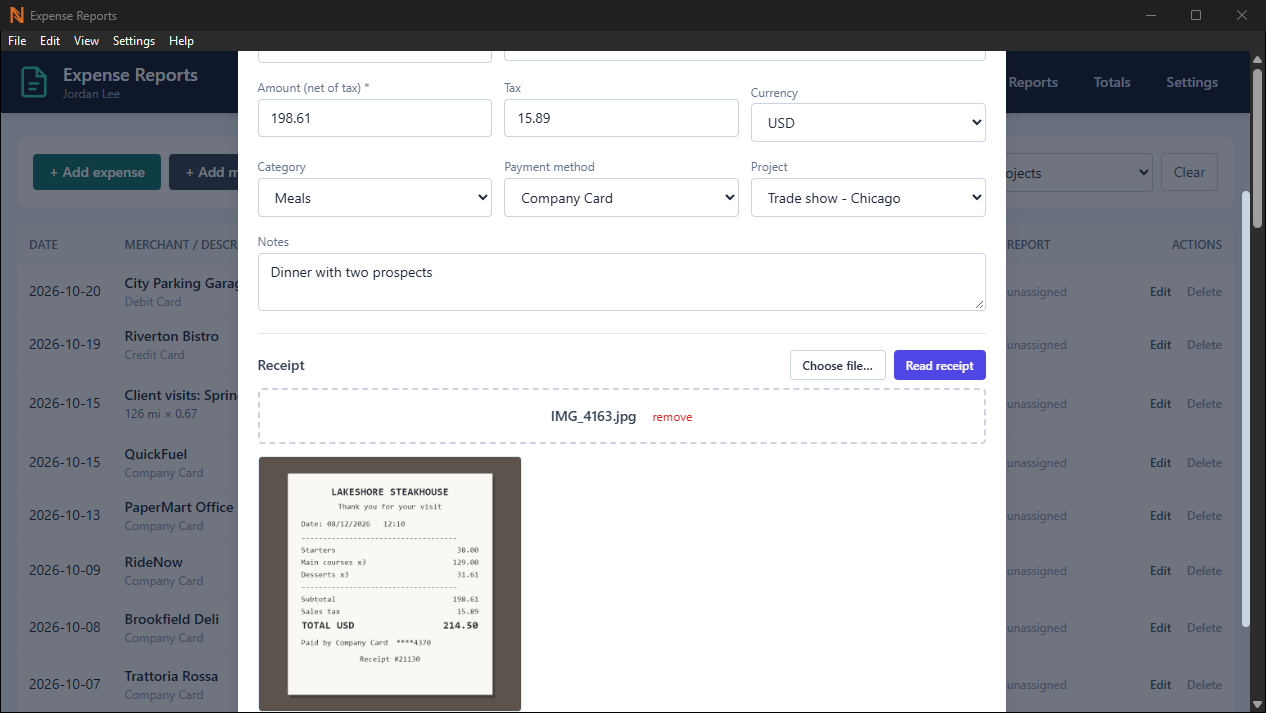This screenshot has width=1266, height=713.
Task: Open the projects filter dropdown behind dialog
Action: pos(1079,172)
